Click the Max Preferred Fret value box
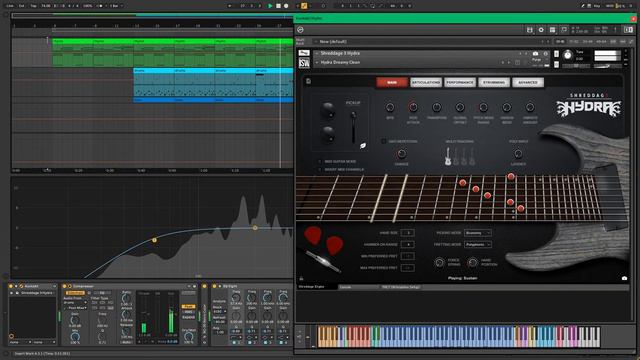This screenshot has width=640, height=360. [x=407, y=268]
